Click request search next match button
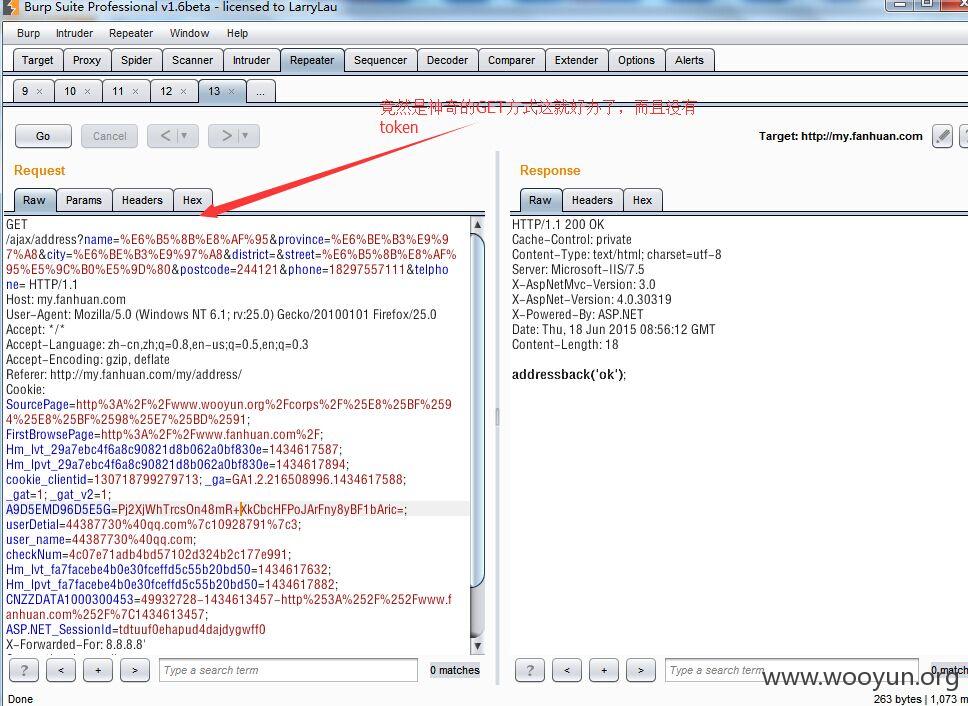 point(135,670)
